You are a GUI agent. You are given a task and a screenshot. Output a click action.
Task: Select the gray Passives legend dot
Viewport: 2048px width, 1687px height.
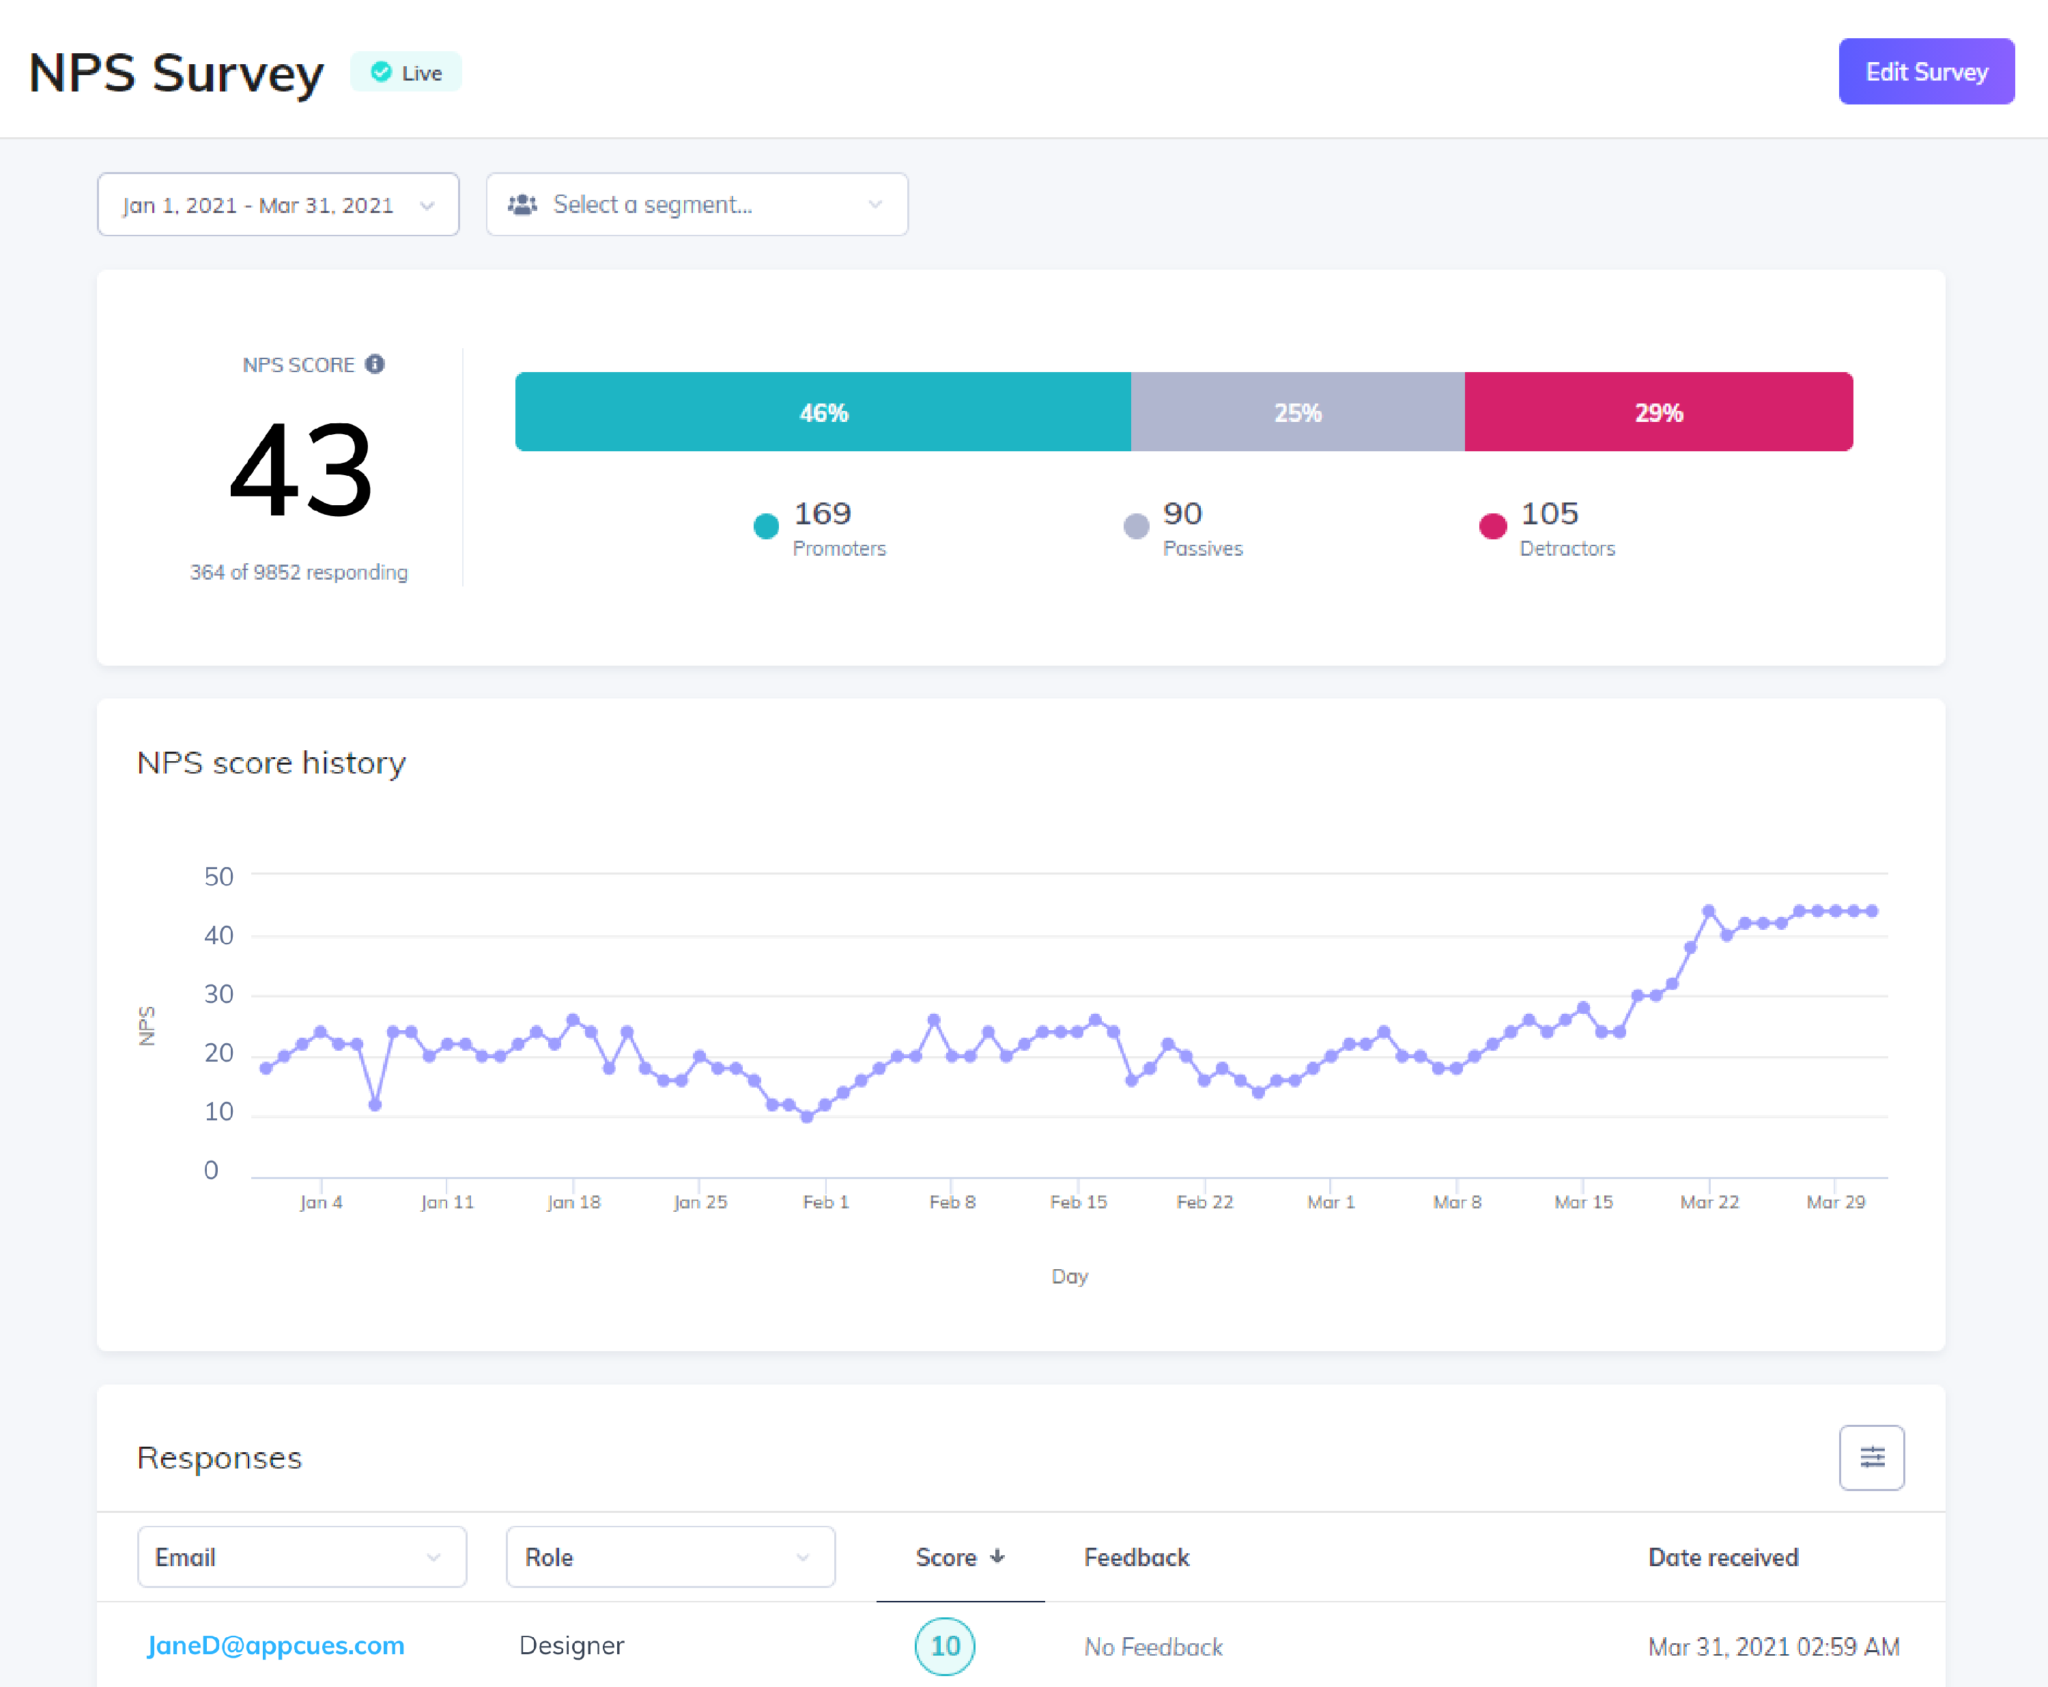[x=1136, y=525]
